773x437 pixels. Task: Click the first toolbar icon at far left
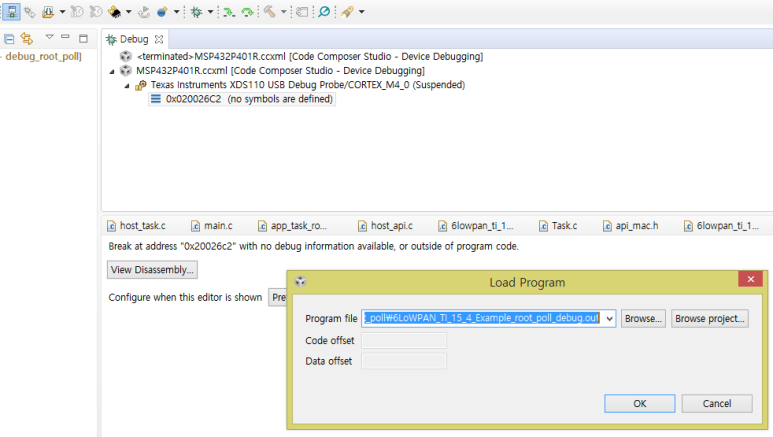11,12
